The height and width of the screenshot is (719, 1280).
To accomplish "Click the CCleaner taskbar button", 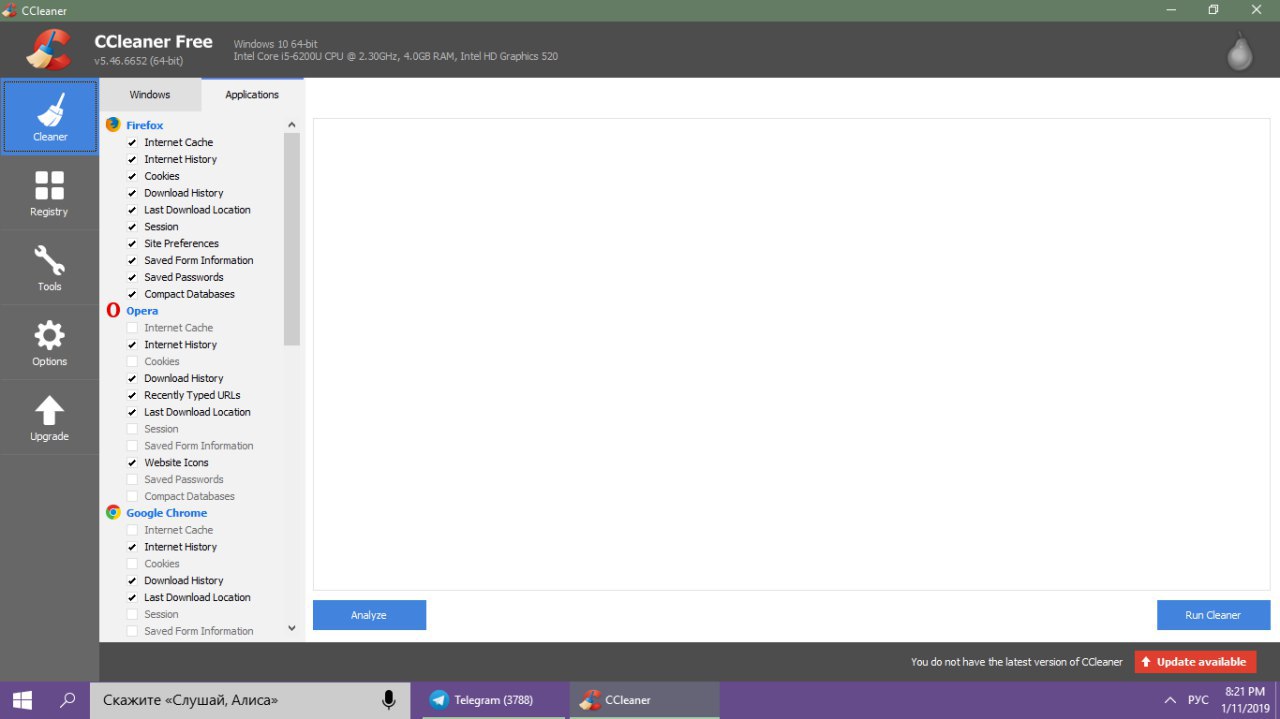I will click(645, 700).
